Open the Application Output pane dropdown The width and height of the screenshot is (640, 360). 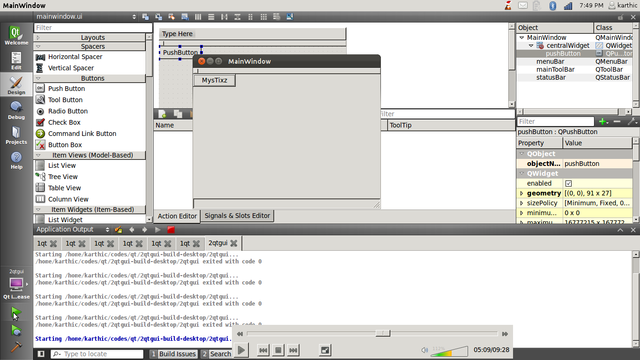(x=73, y=229)
